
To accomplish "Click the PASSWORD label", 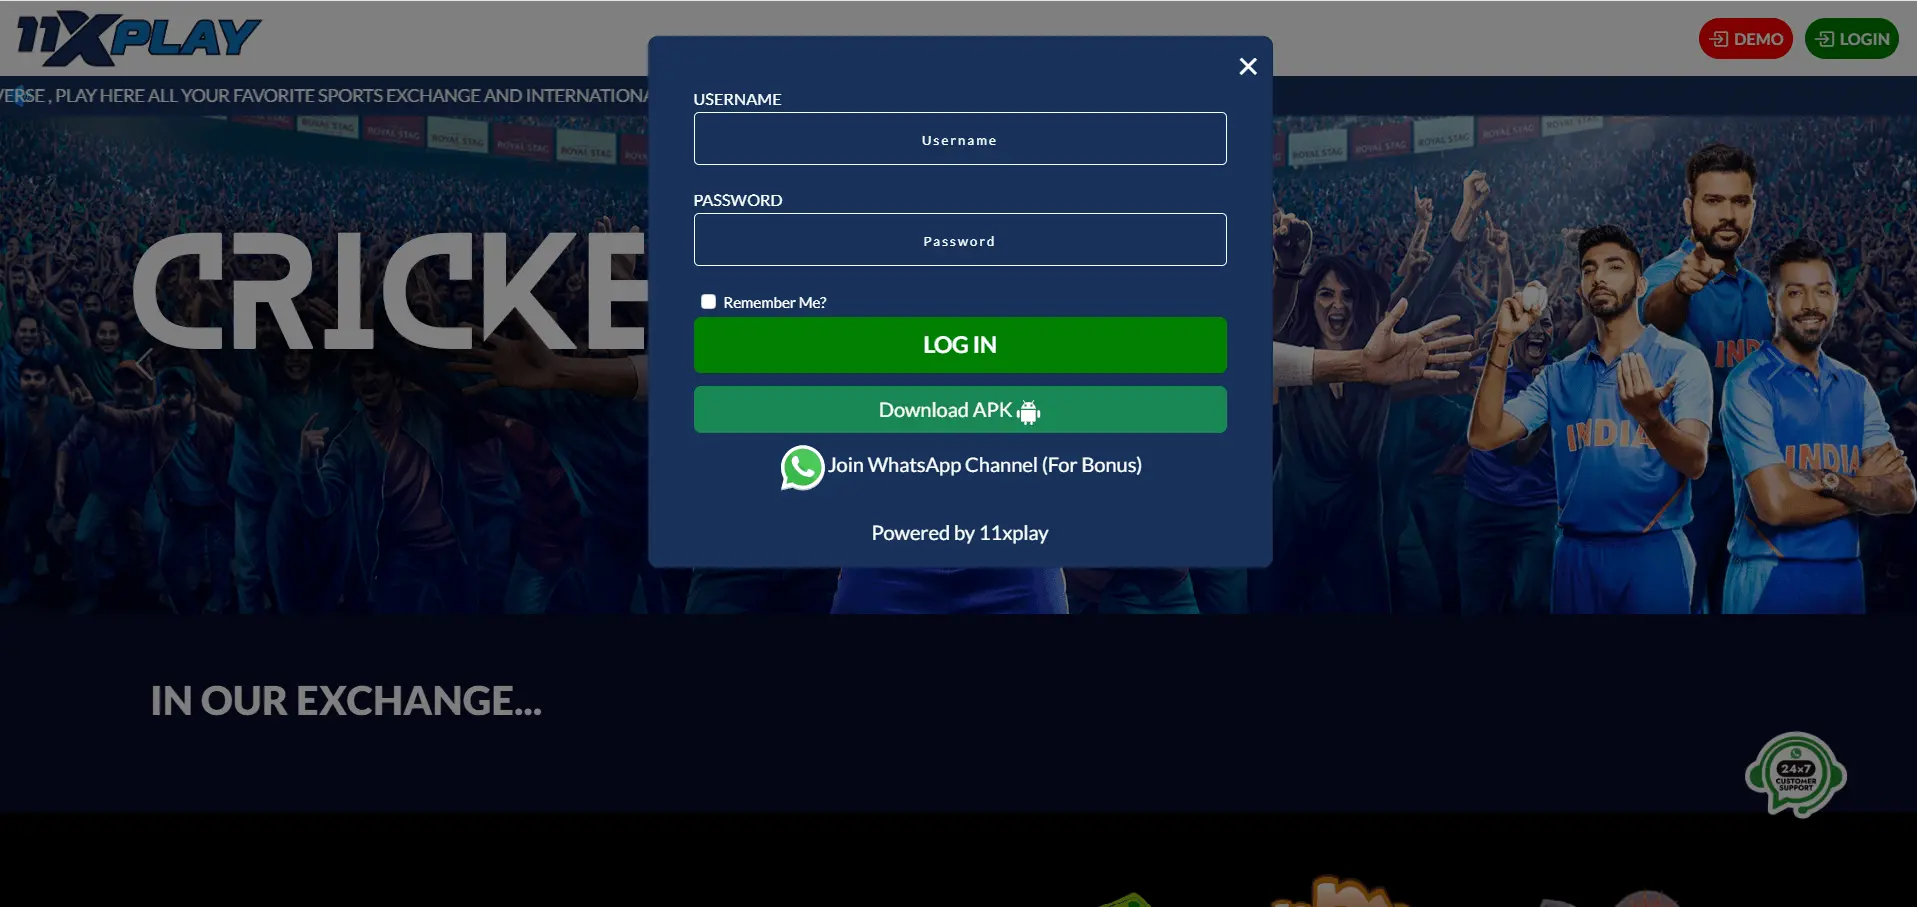I will [x=738, y=200].
